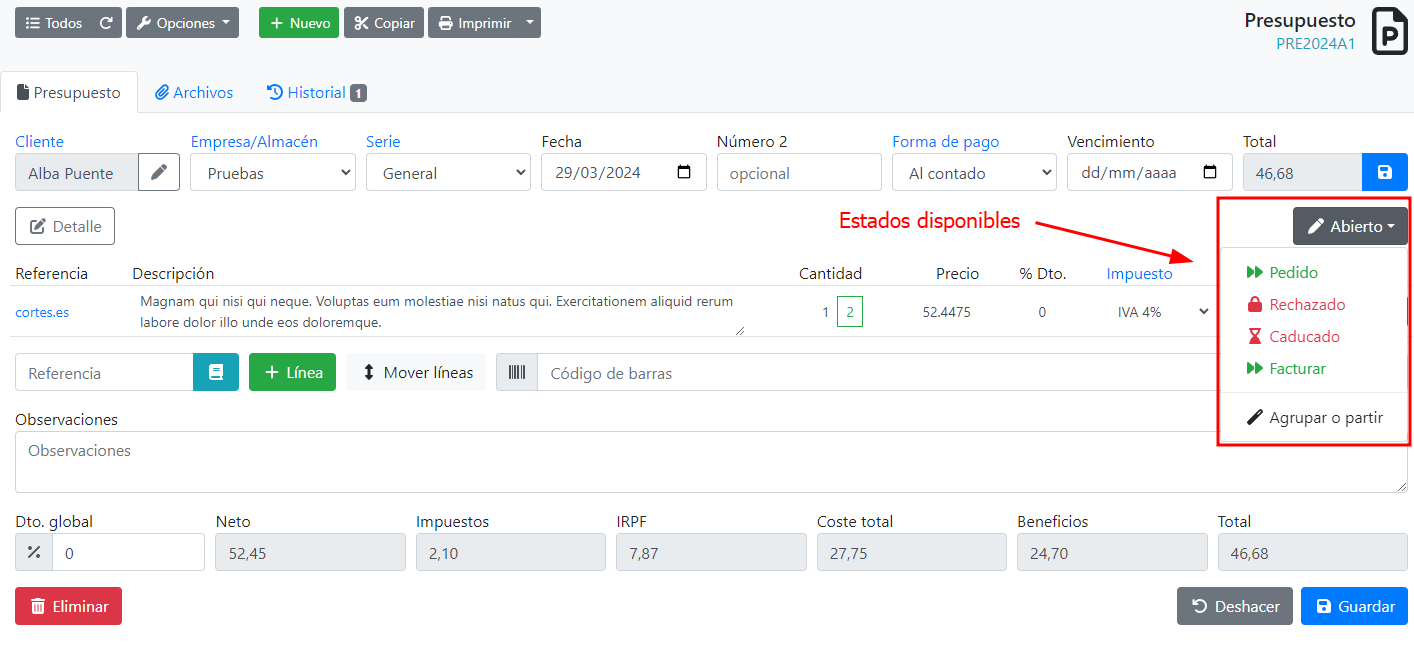Open the Vencimiento calendar picker icon

click(1210, 172)
